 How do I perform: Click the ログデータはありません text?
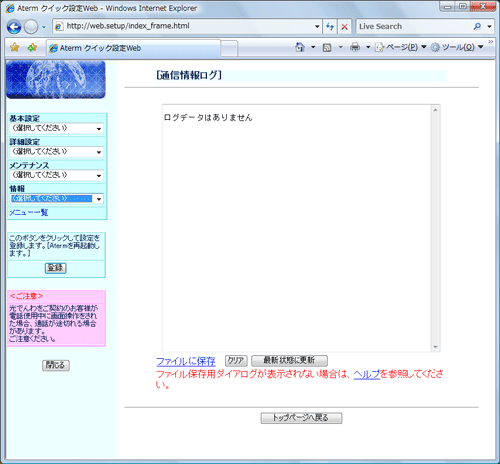208,117
